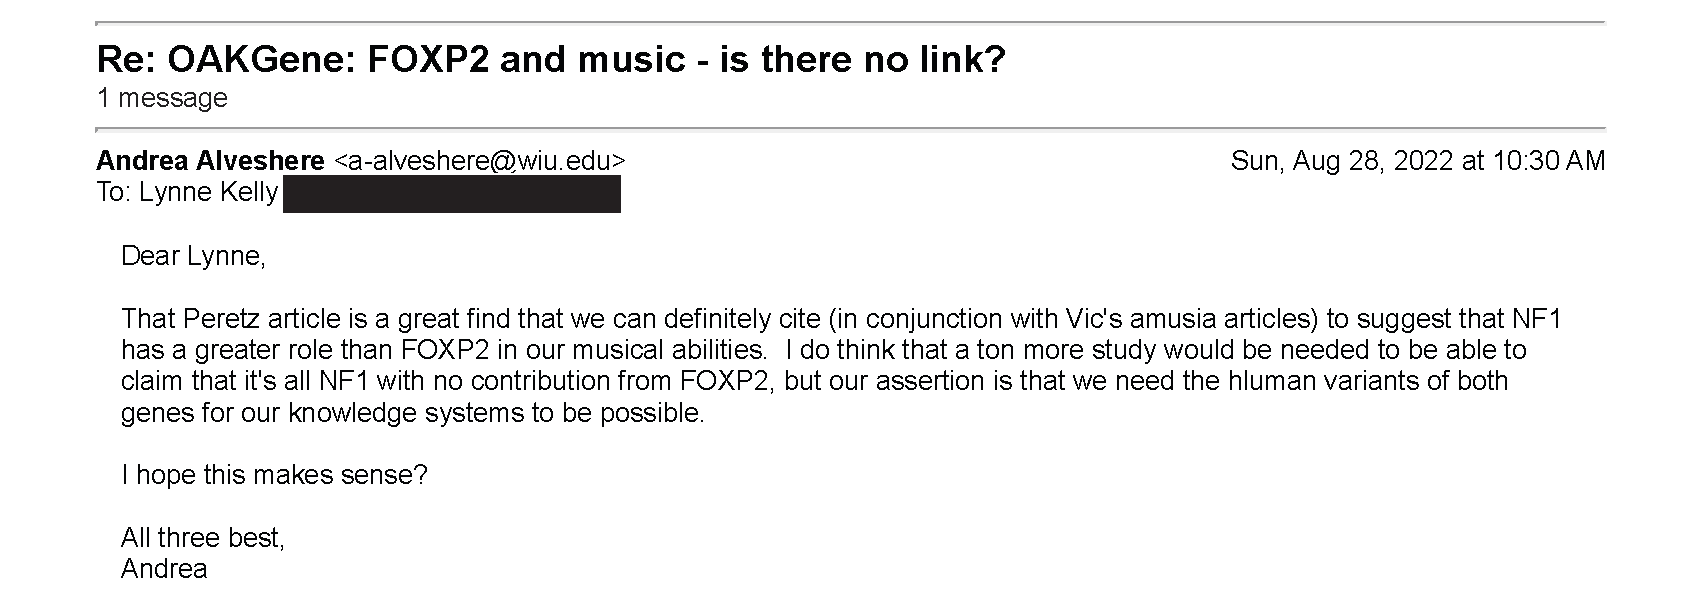The width and height of the screenshot is (1700, 603).
Task: Click the "All three best," closing line
Action: (203, 538)
